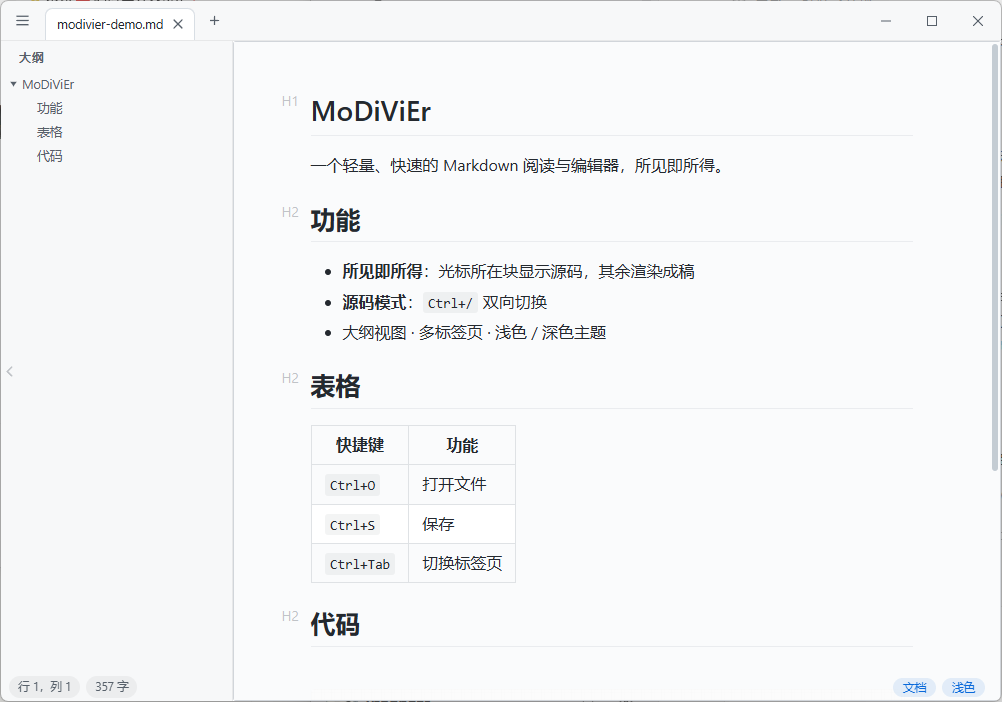The image size is (1002, 702).
Task: Close the modivier-demo.md tab
Action: point(178,24)
